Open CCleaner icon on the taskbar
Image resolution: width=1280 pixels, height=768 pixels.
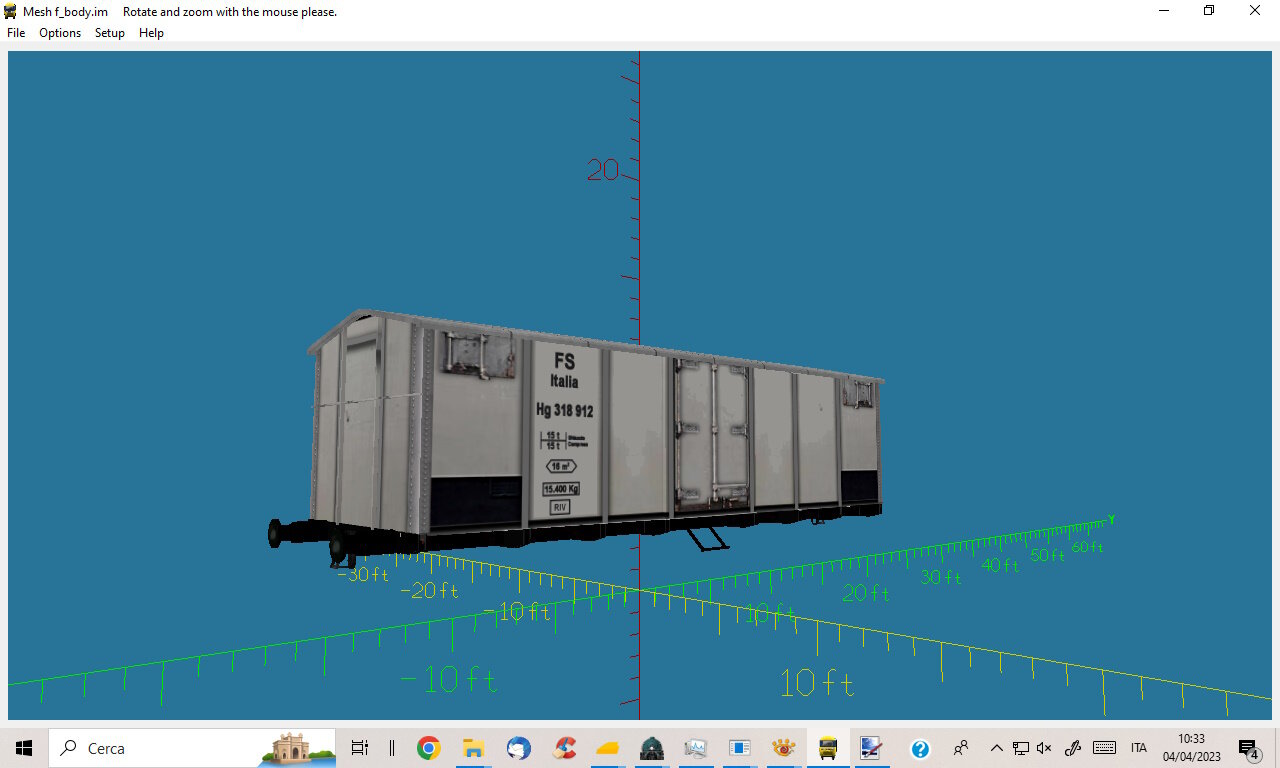tap(563, 748)
